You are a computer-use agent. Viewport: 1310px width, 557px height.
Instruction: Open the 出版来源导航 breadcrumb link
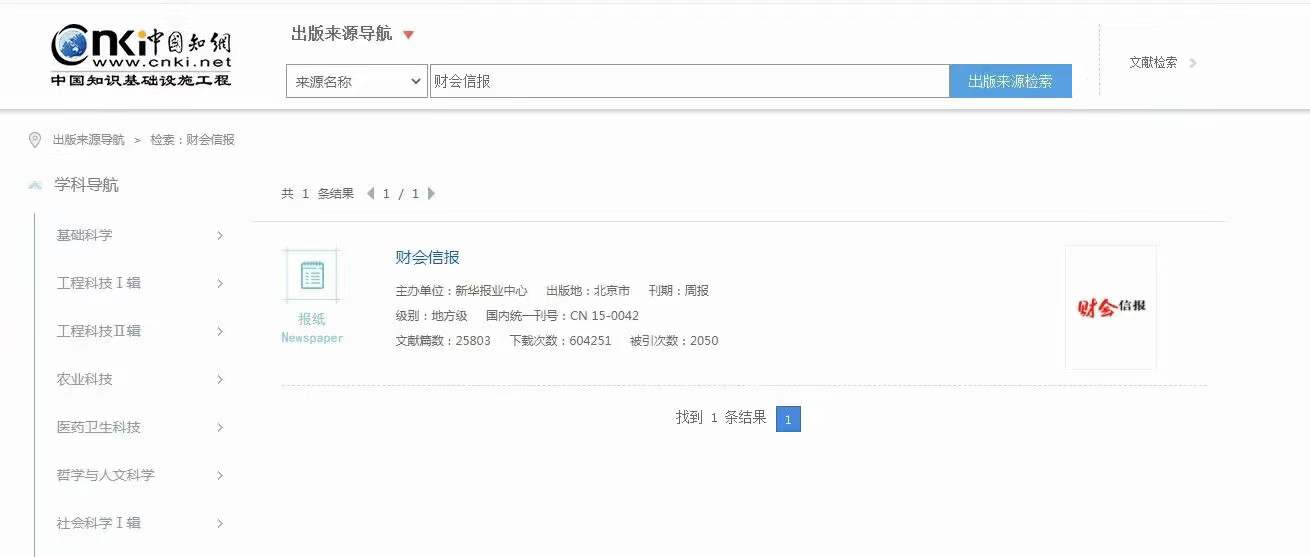coord(89,140)
